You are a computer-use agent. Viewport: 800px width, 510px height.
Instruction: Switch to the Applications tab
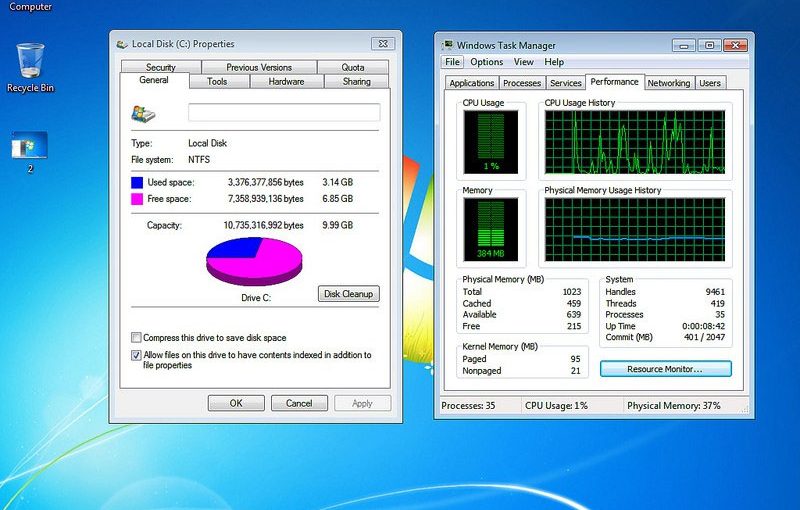pyautogui.click(x=471, y=83)
